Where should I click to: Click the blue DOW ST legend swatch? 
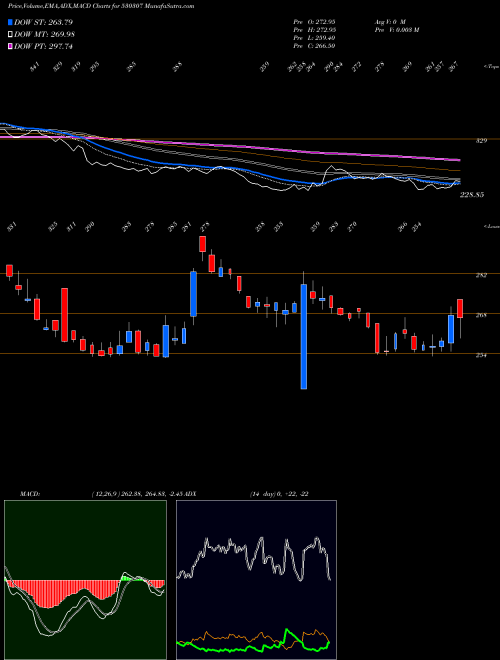[10, 22]
